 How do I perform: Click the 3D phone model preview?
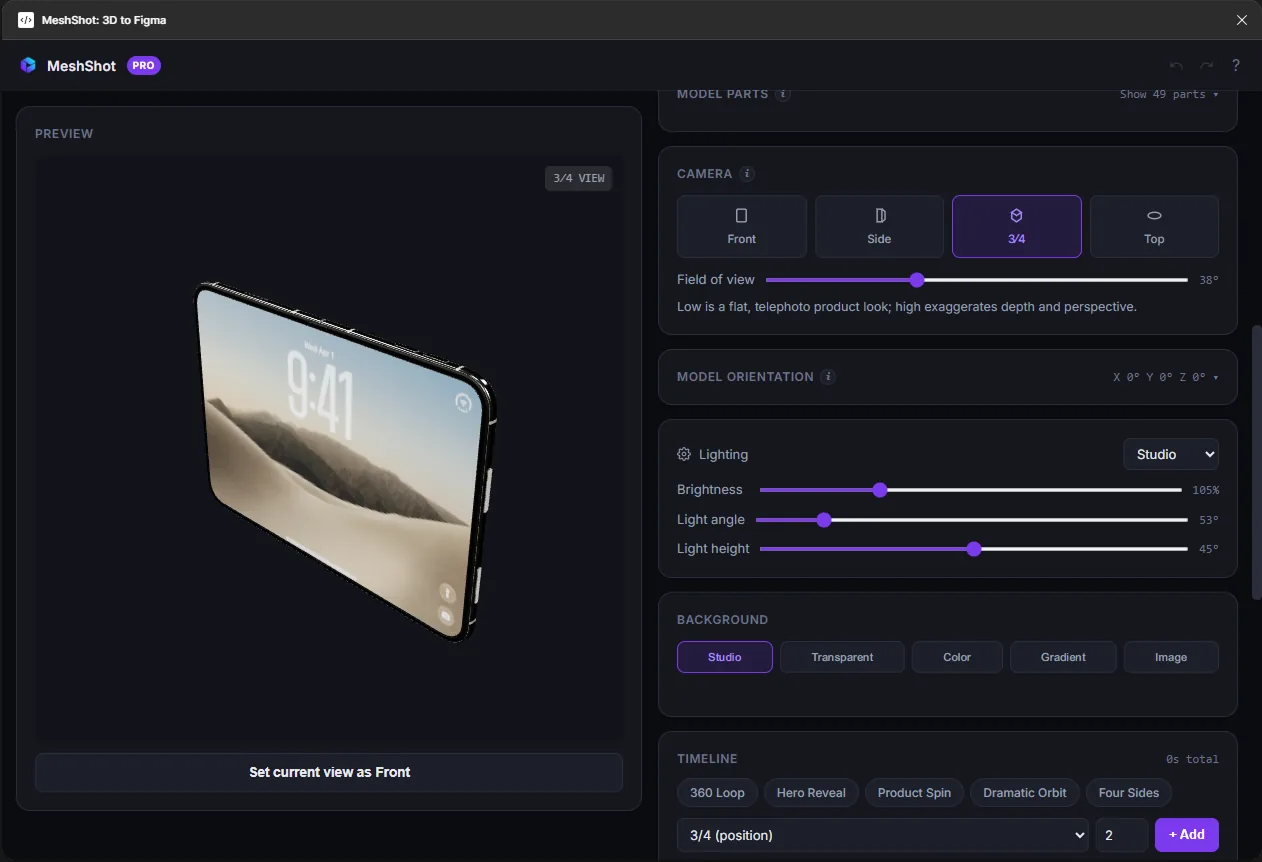tap(345, 460)
